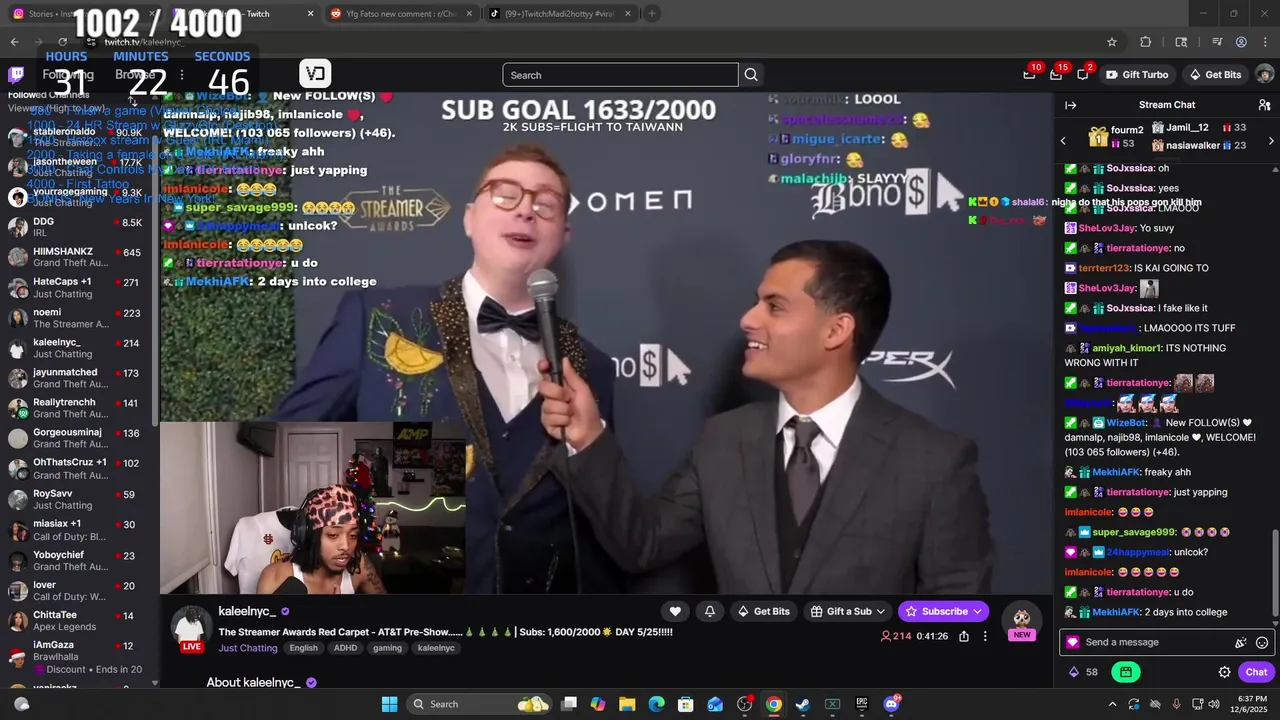The width and height of the screenshot is (1280, 720).
Task: Toggle the notification bell for kaleelnyc_
Action: [x=710, y=611]
